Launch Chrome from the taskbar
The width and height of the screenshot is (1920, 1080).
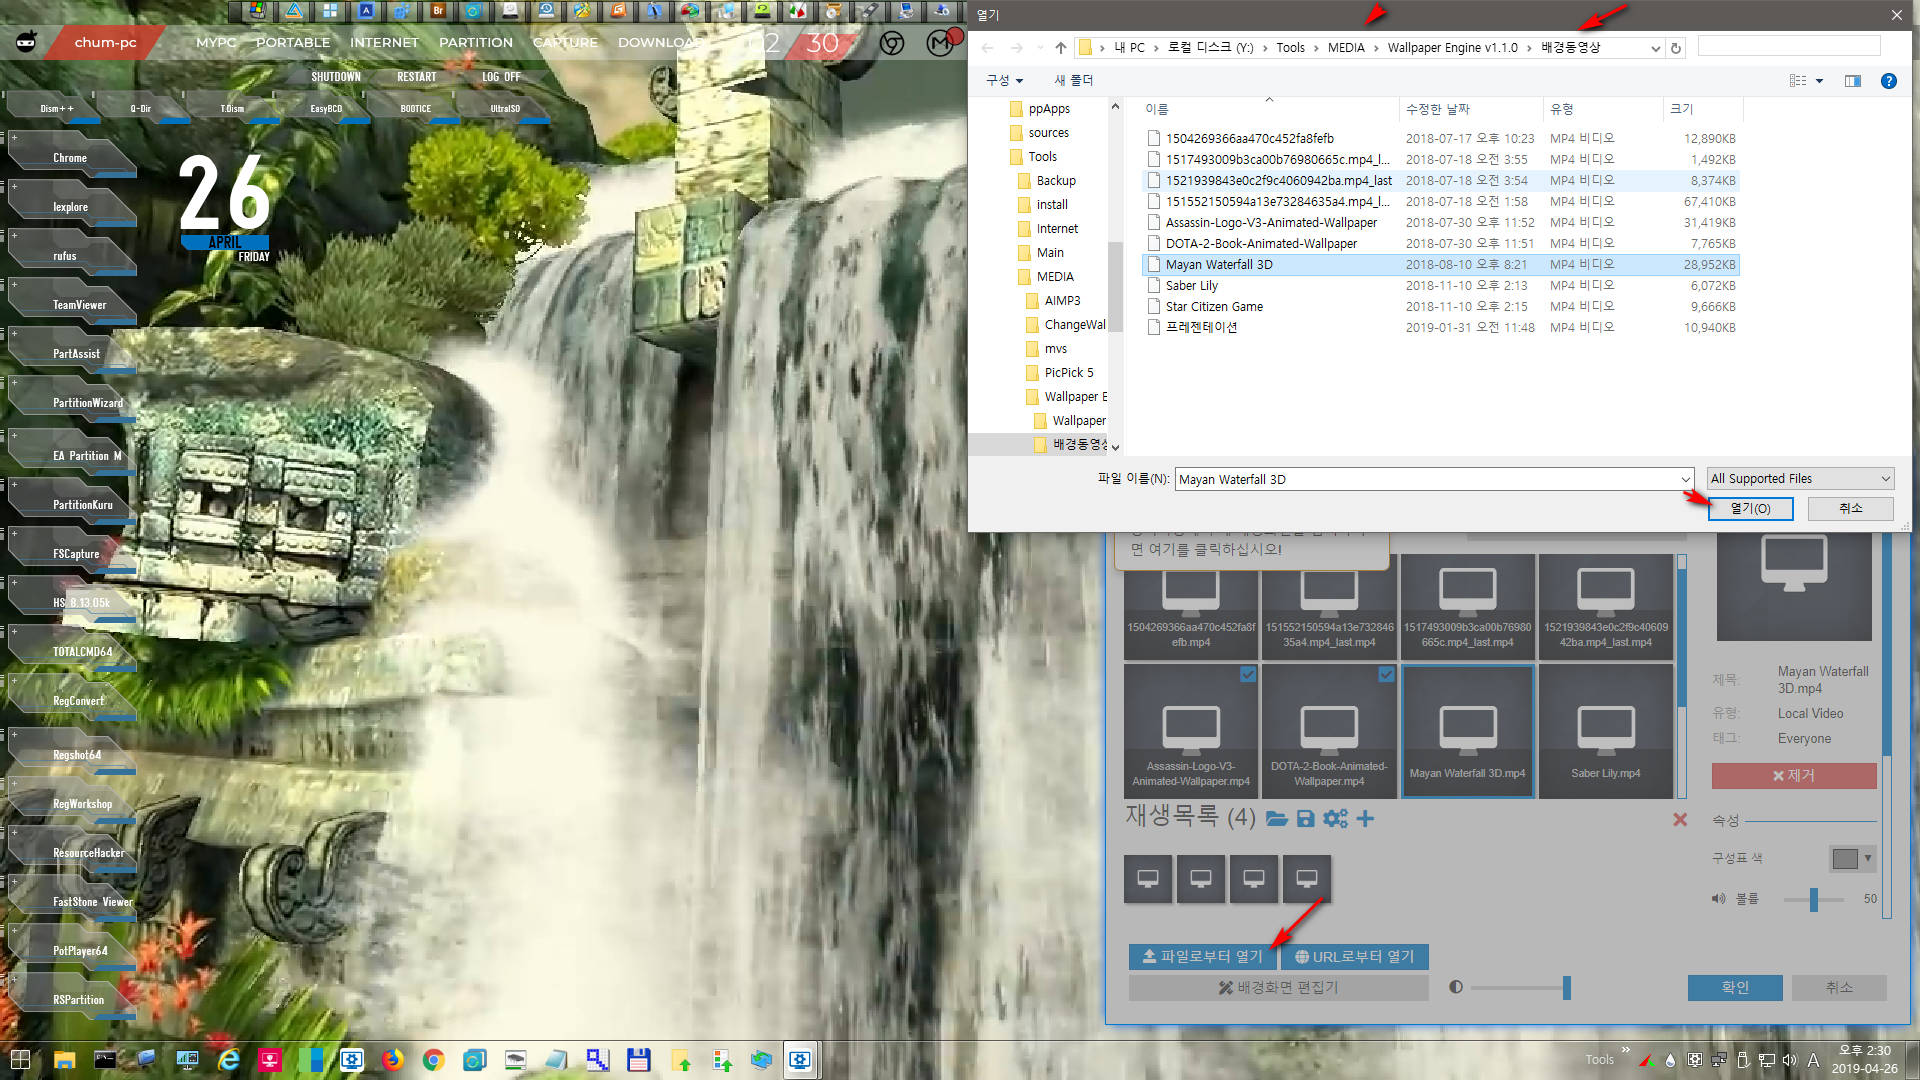[433, 1060]
